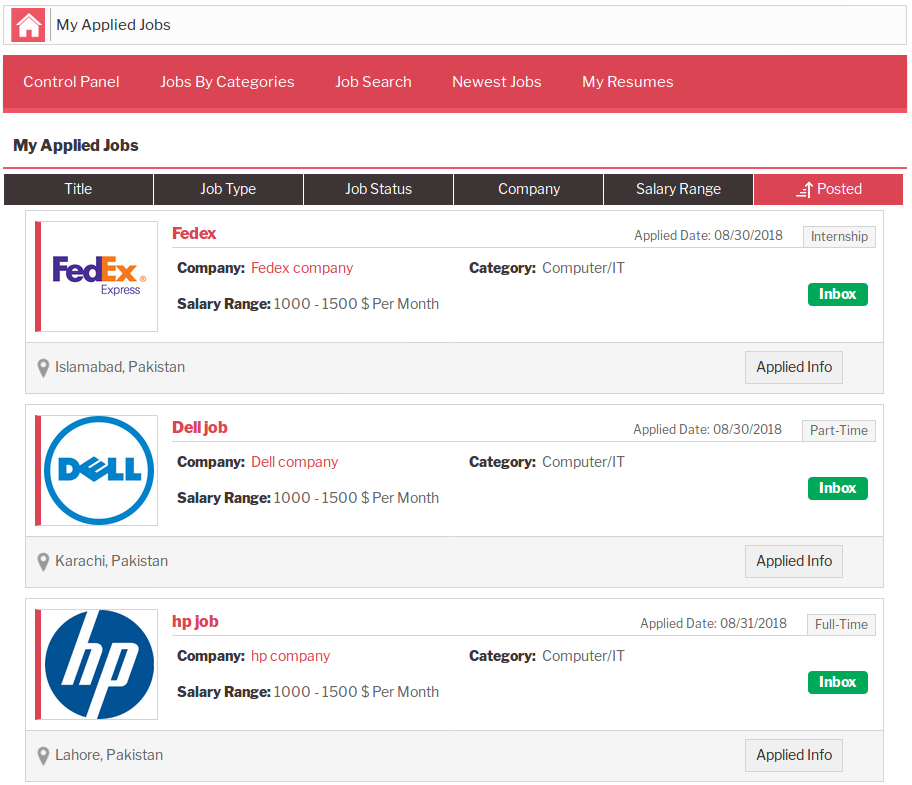This screenshot has width=912, height=785.
Task: Sort applied jobs by Job Status
Action: [x=378, y=189]
